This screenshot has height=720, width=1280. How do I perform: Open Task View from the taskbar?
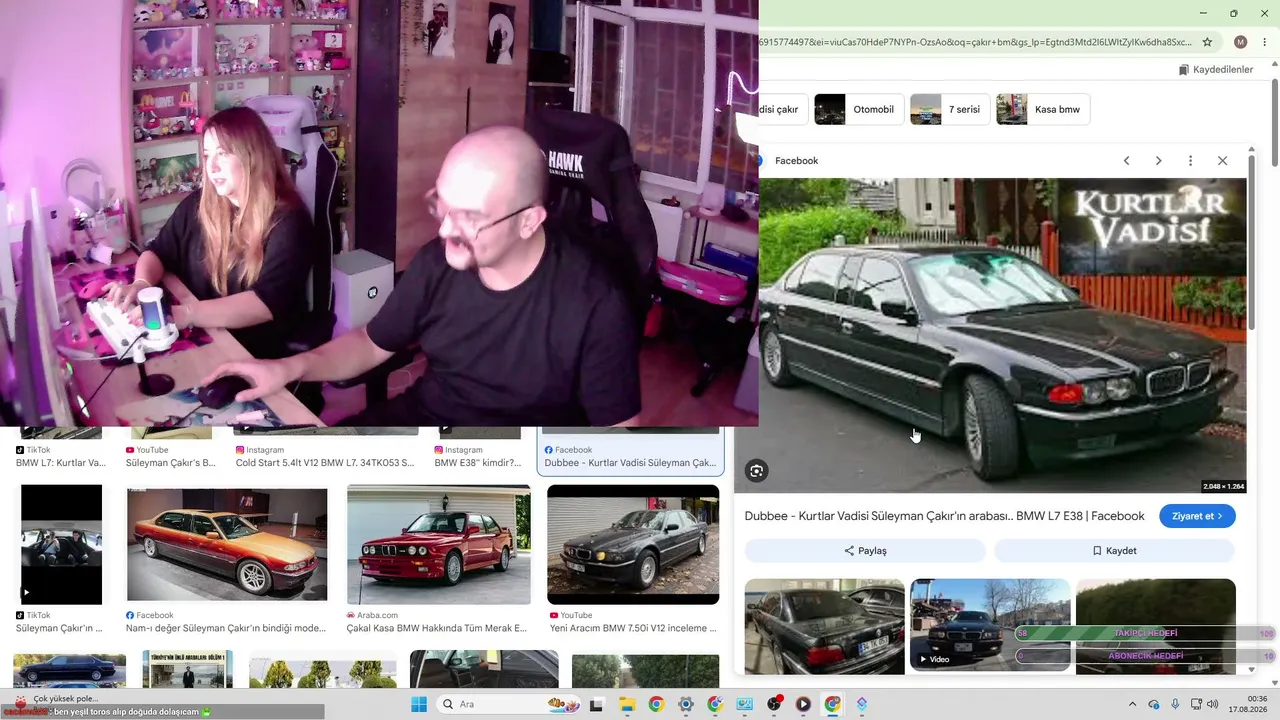[597, 704]
